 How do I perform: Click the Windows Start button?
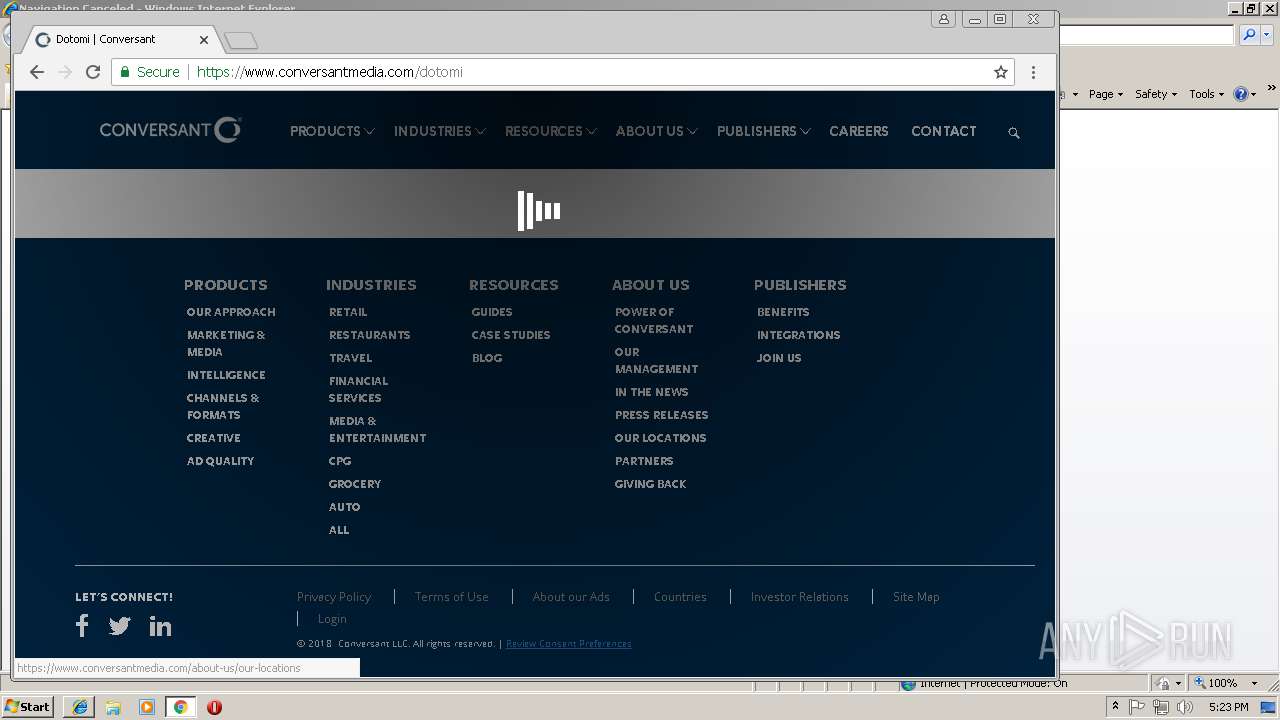tap(27, 706)
